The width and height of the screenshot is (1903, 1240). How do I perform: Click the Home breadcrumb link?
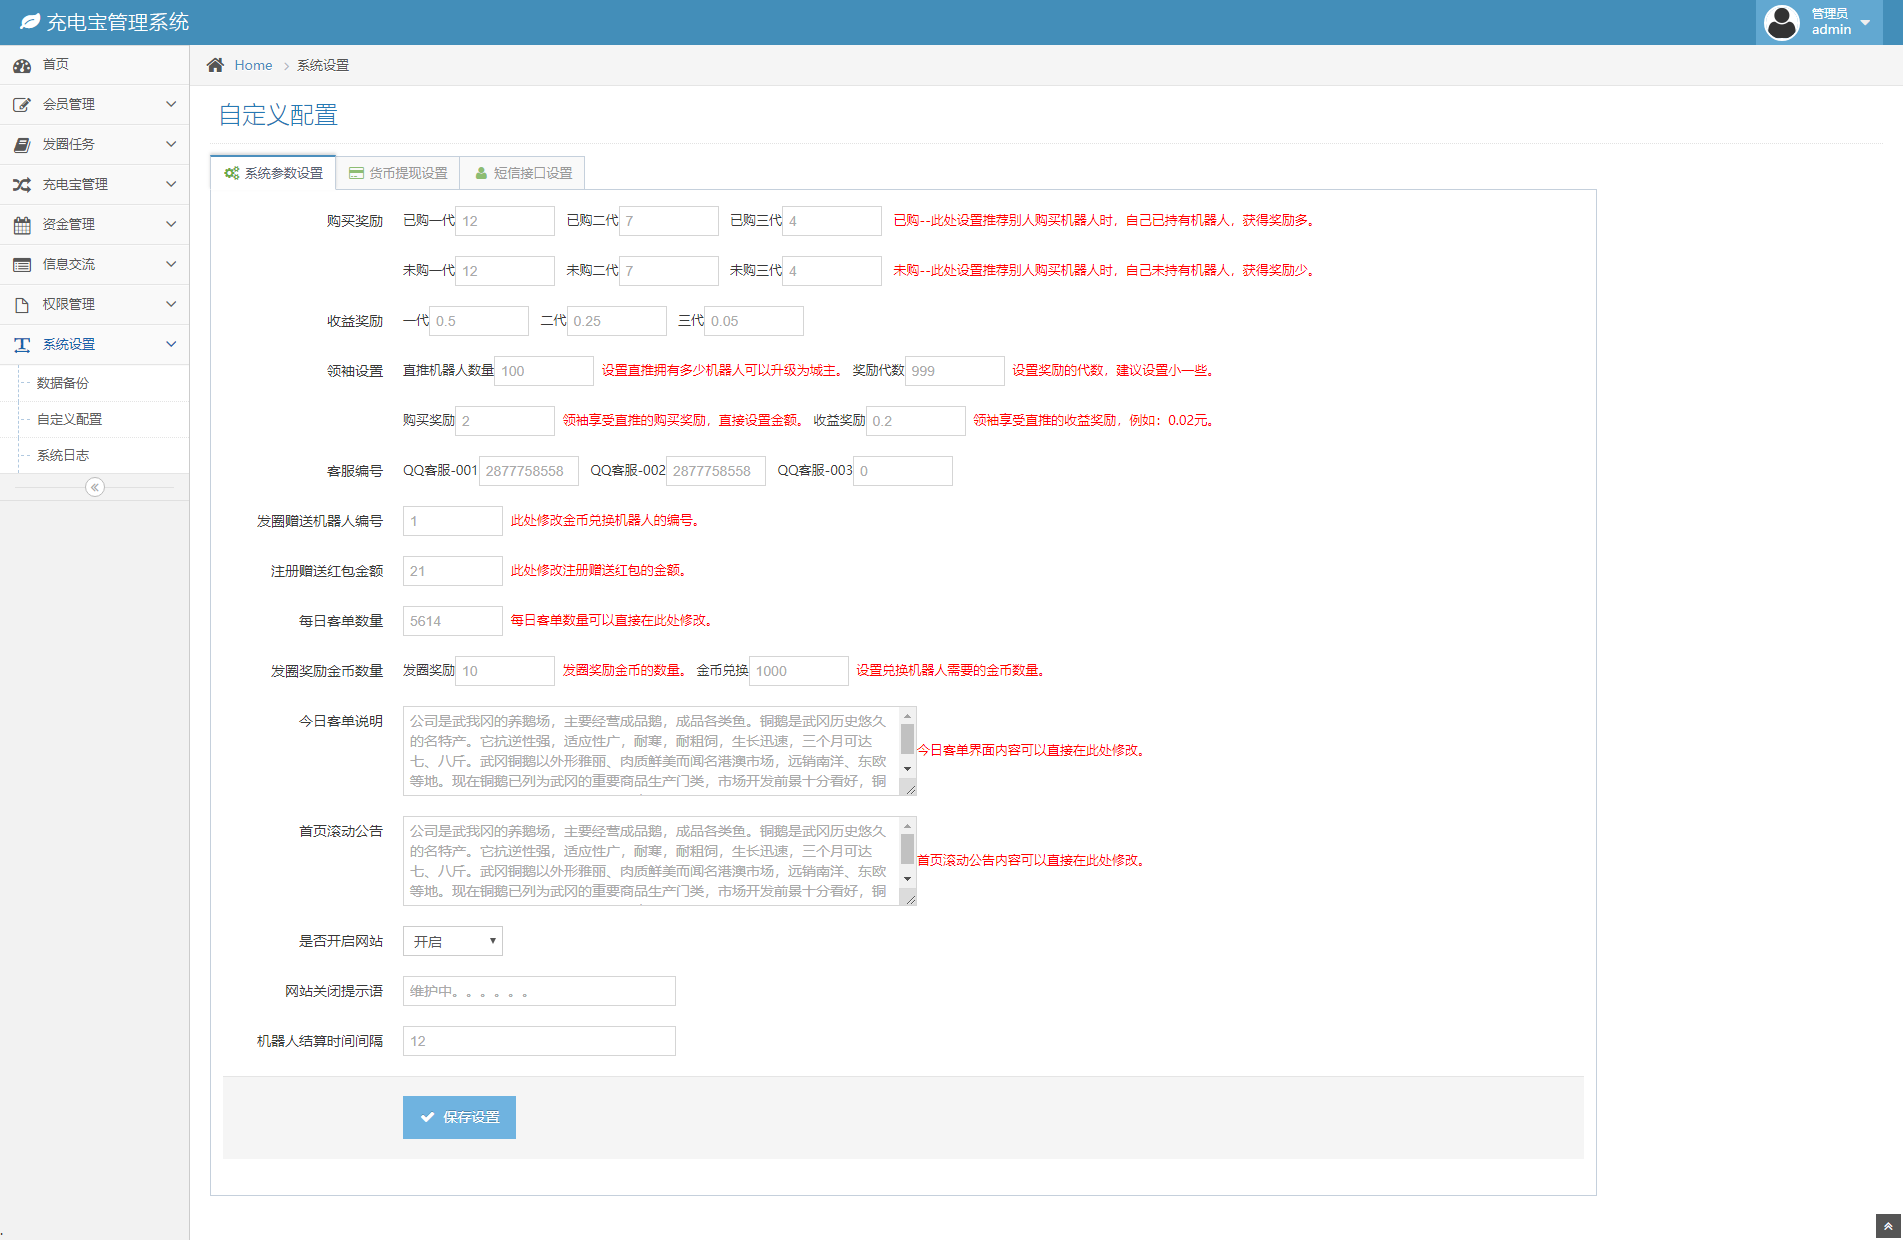tap(253, 65)
